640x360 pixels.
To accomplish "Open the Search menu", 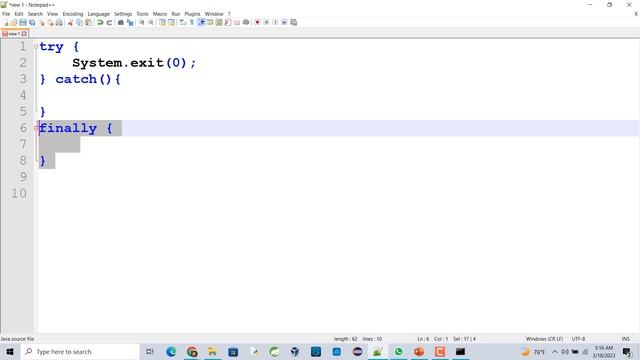I will (35, 14).
